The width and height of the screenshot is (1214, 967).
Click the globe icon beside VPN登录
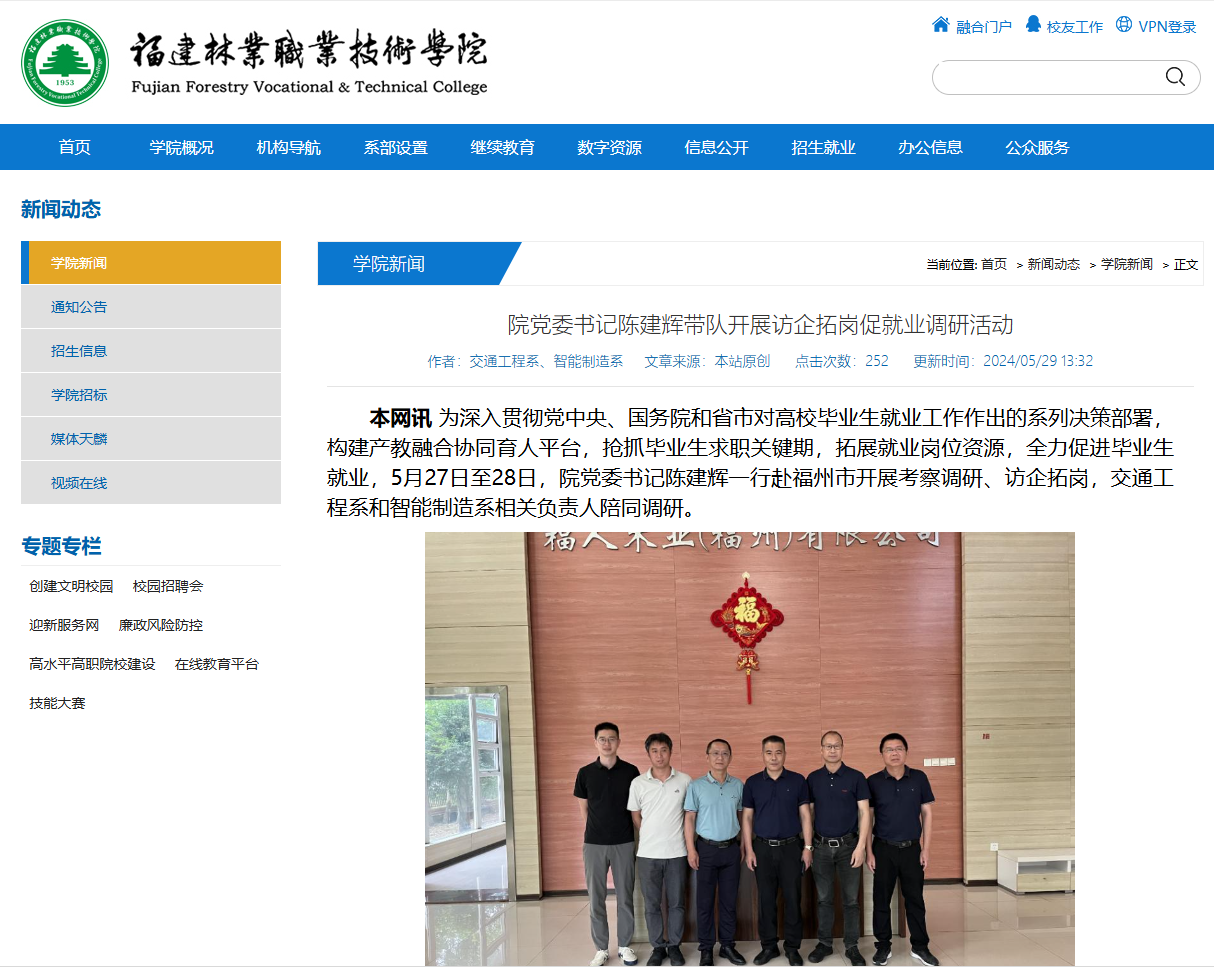pyautogui.click(x=1124, y=25)
